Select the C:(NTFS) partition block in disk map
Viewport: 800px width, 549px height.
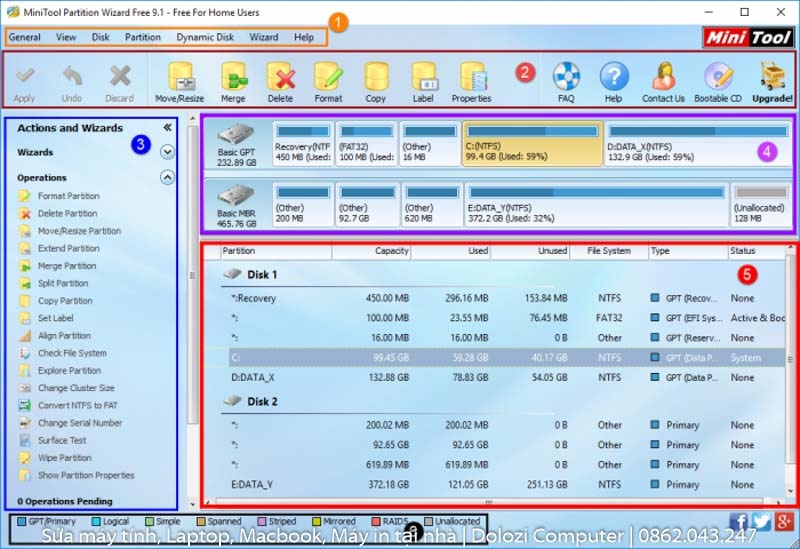tap(532, 144)
